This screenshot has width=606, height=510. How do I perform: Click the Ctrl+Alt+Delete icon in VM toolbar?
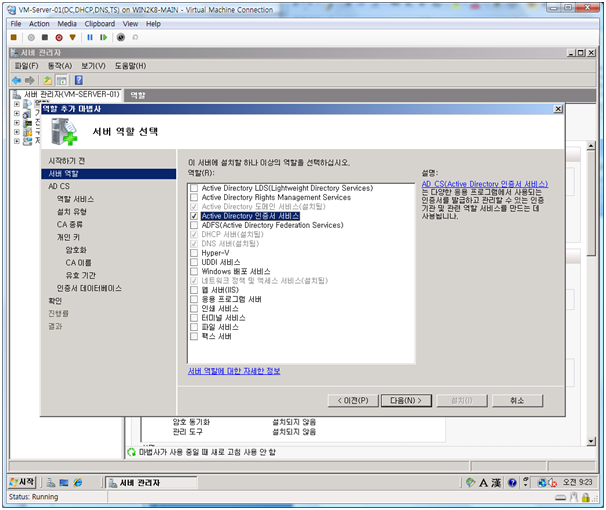click(x=14, y=37)
